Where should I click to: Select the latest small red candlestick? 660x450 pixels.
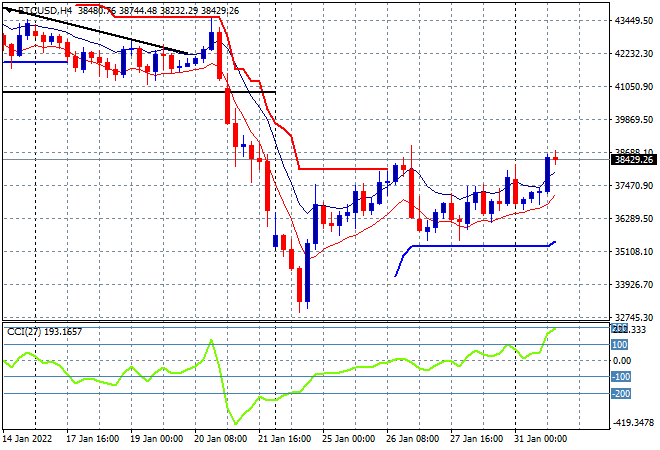point(556,158)
